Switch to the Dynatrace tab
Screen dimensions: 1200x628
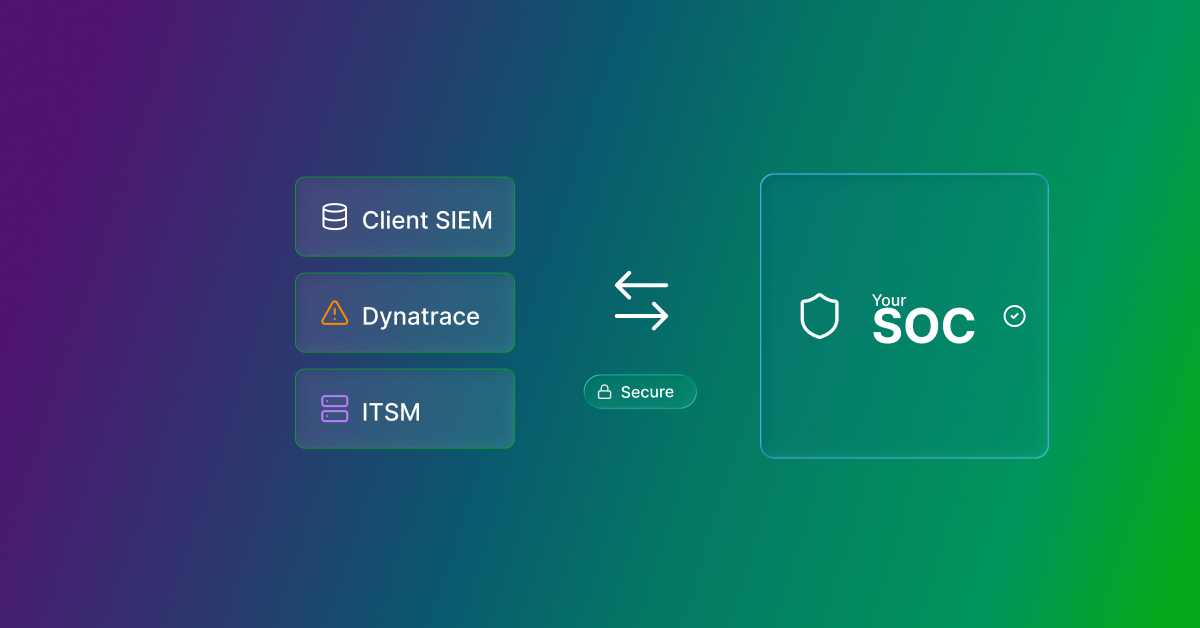pyautogui.click(x=404, y=312)
